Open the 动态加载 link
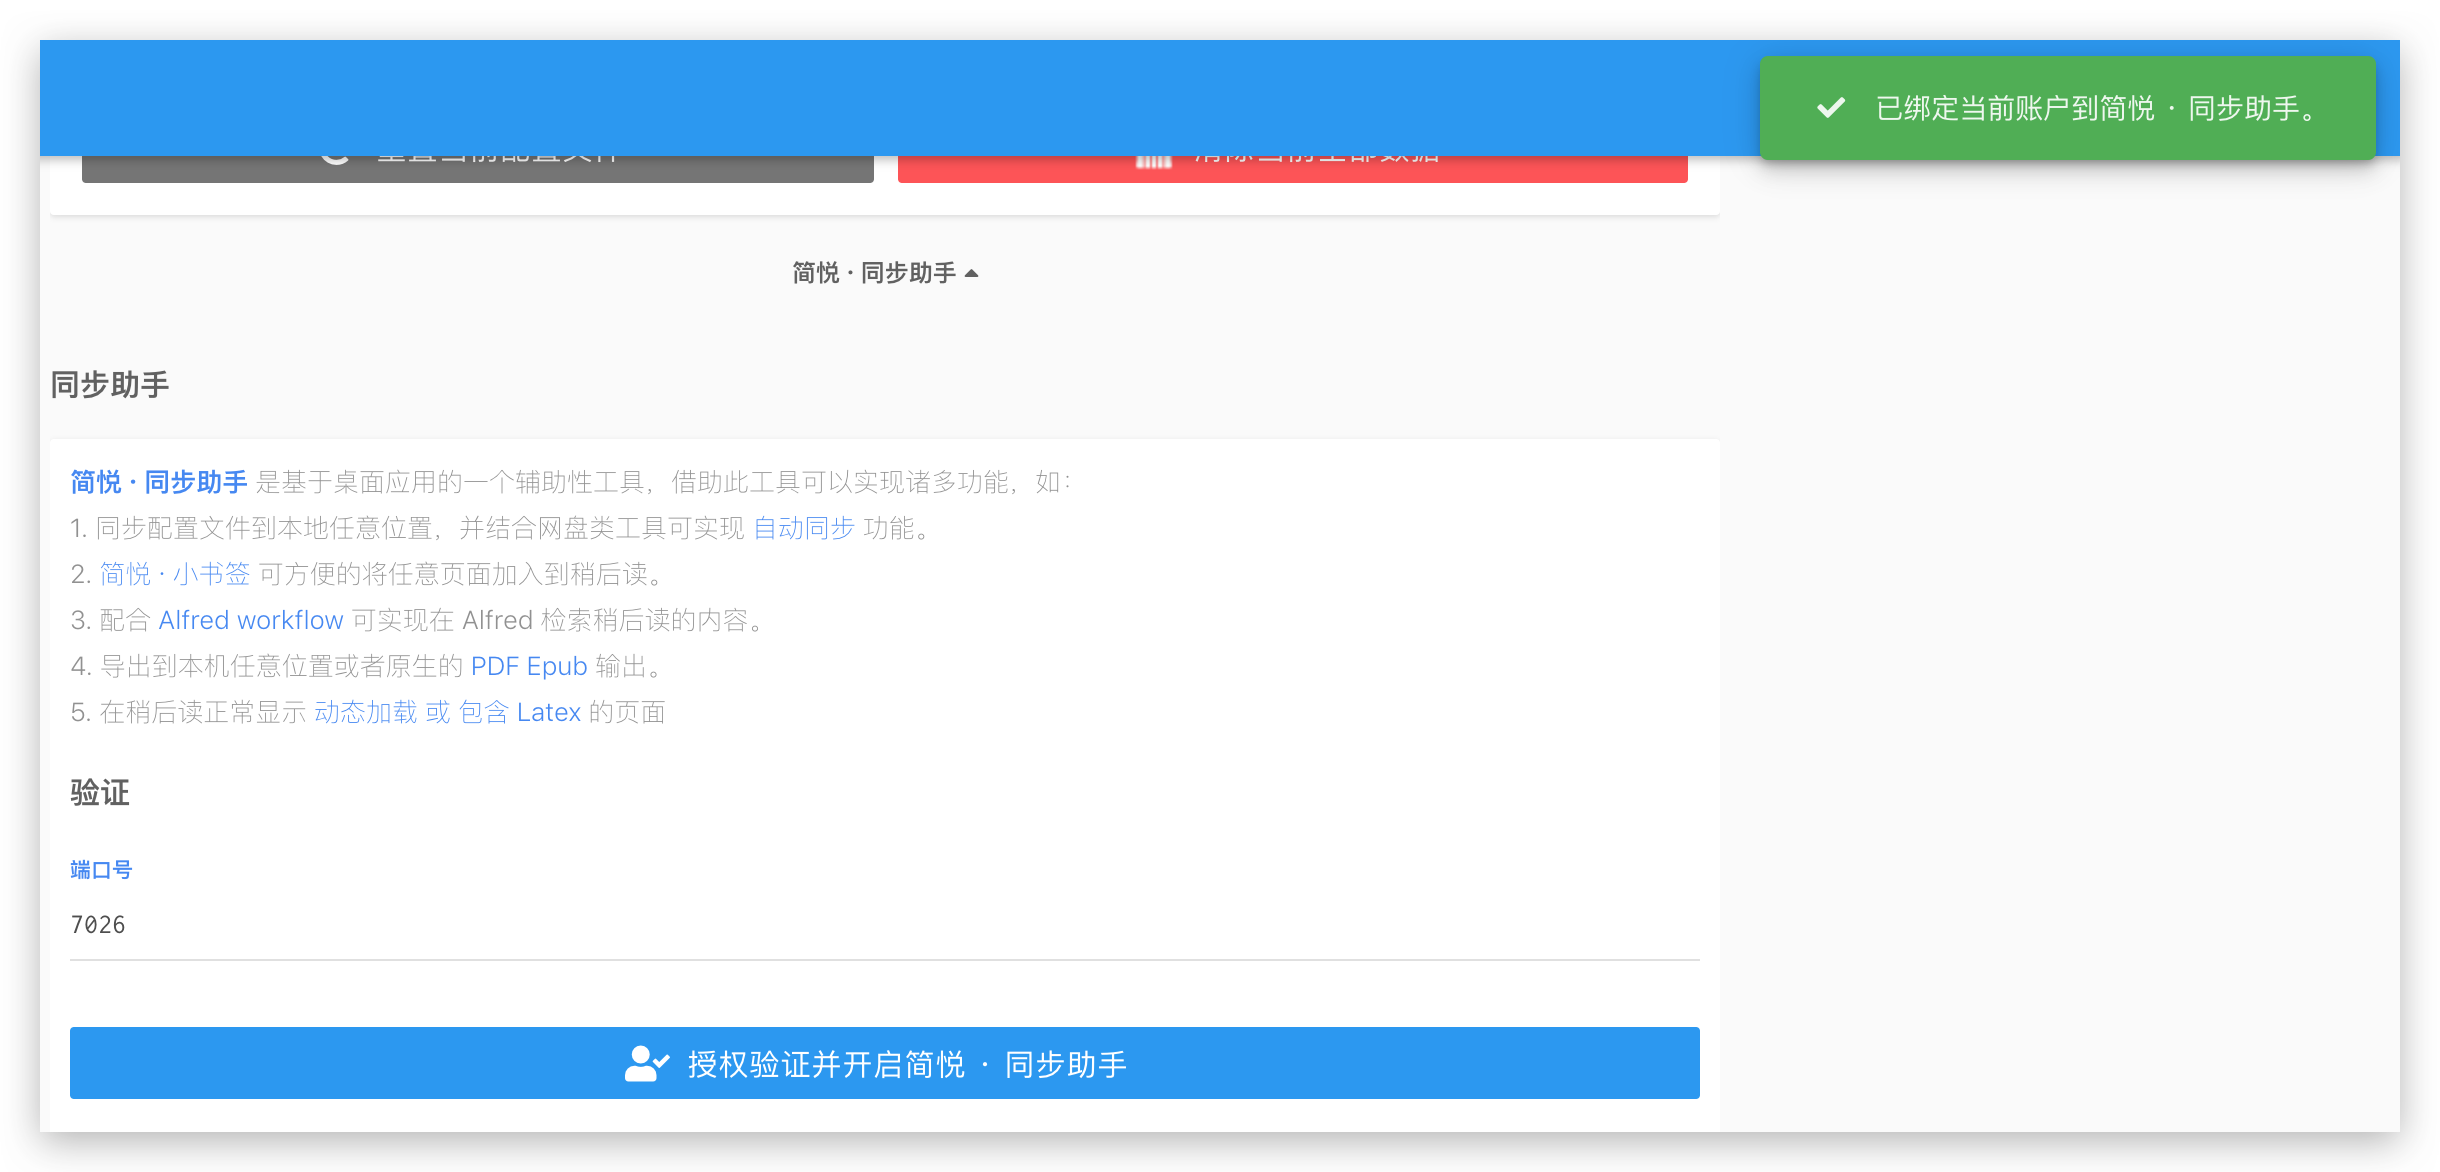This screenshot has width=2440, height=1172. (365, 712)
